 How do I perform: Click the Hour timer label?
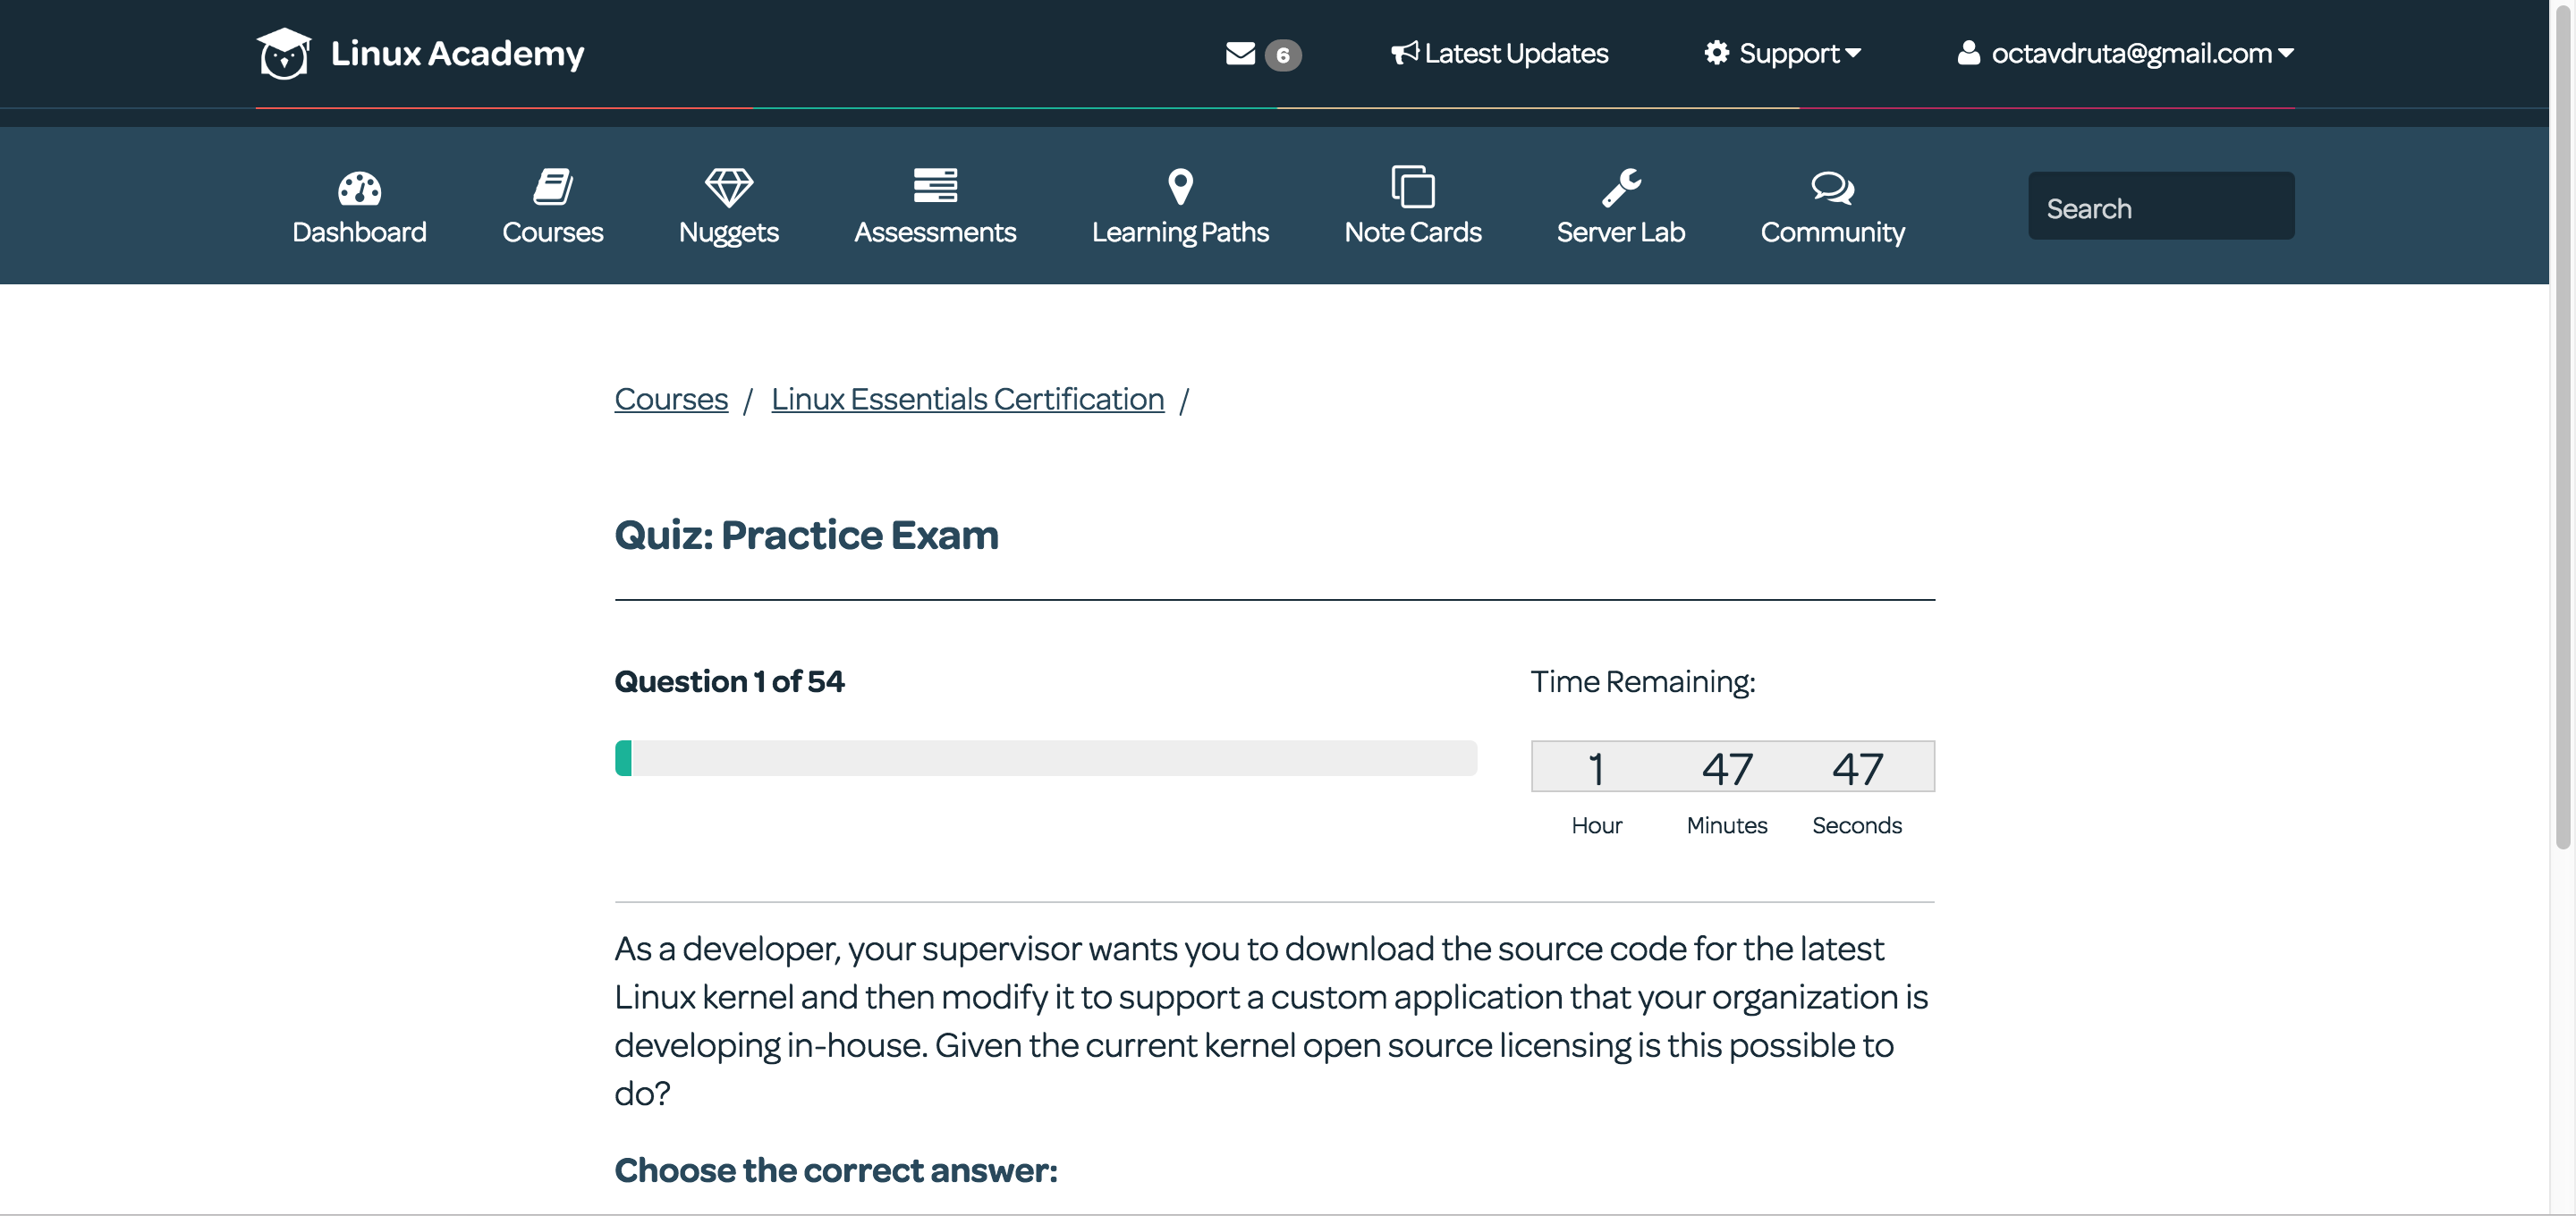(1596, 825)
